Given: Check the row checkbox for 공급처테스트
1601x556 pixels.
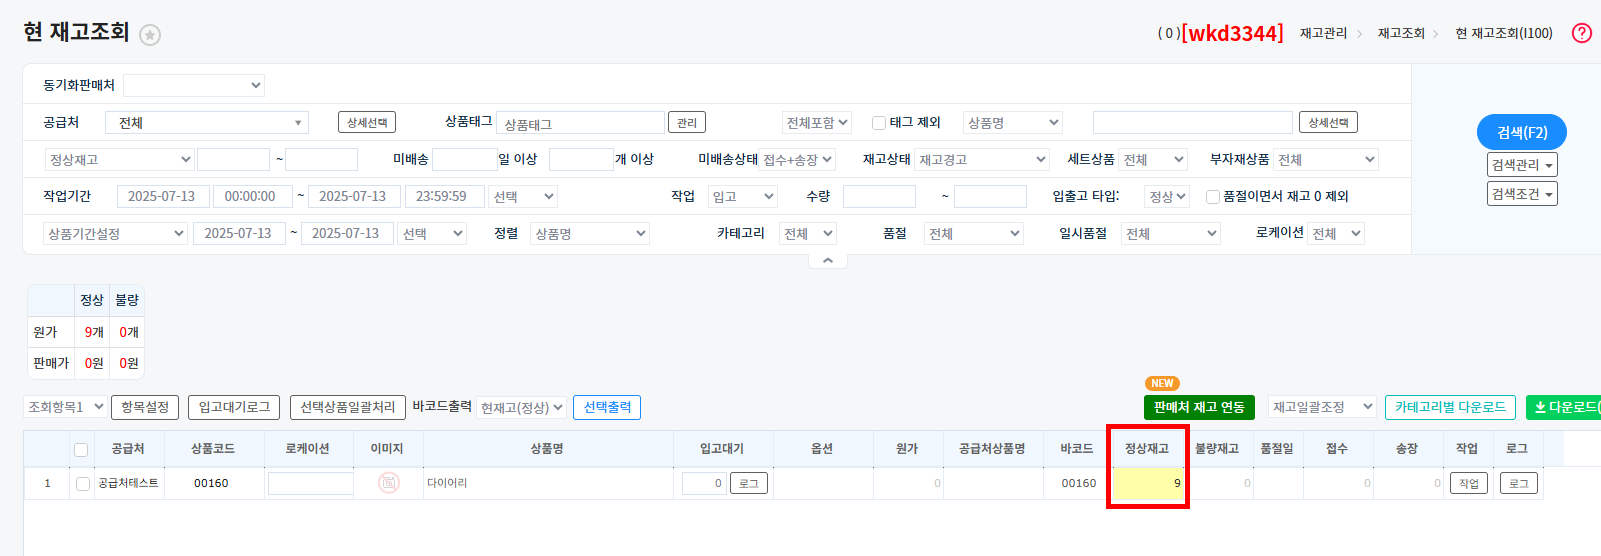Looking at the screenshot, I should [83, 484].
